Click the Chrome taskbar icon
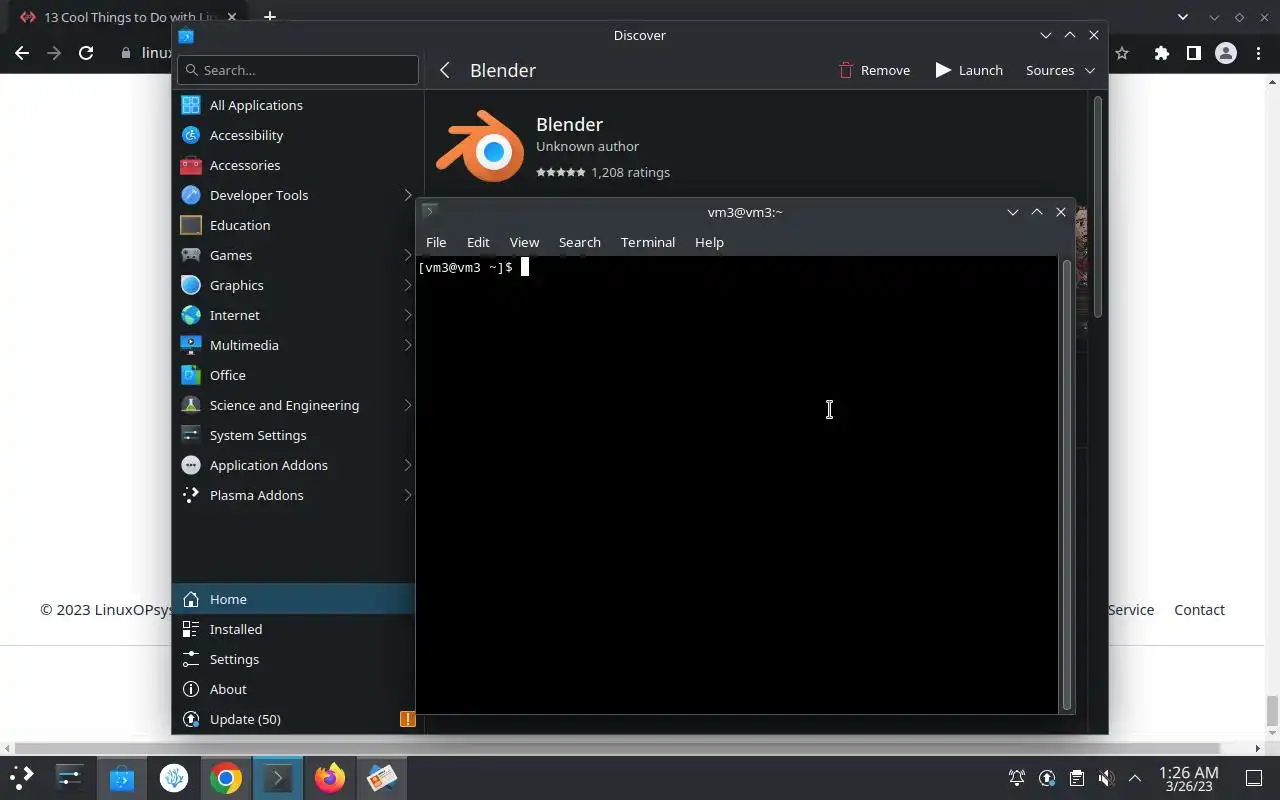The image size is (1280, 800). 226,777
